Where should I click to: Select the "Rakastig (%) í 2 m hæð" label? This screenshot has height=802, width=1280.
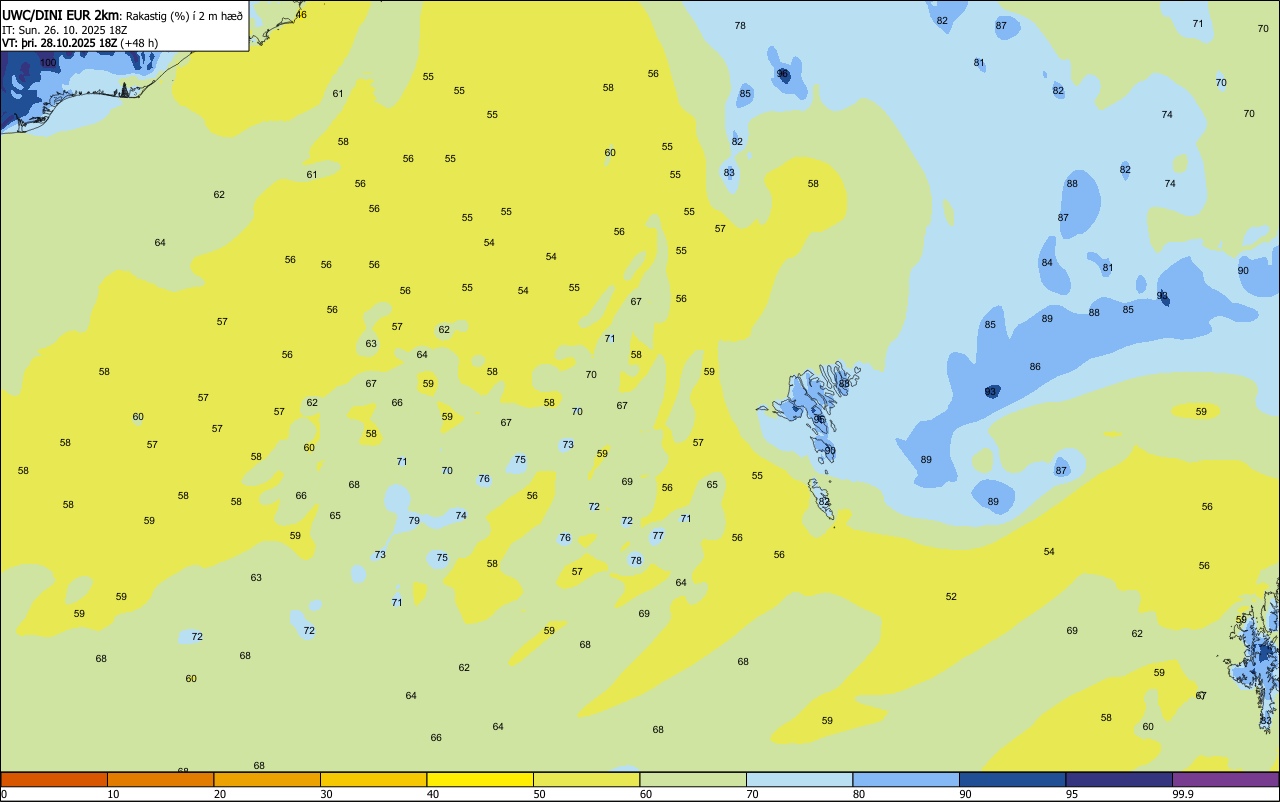pos(184,15)
